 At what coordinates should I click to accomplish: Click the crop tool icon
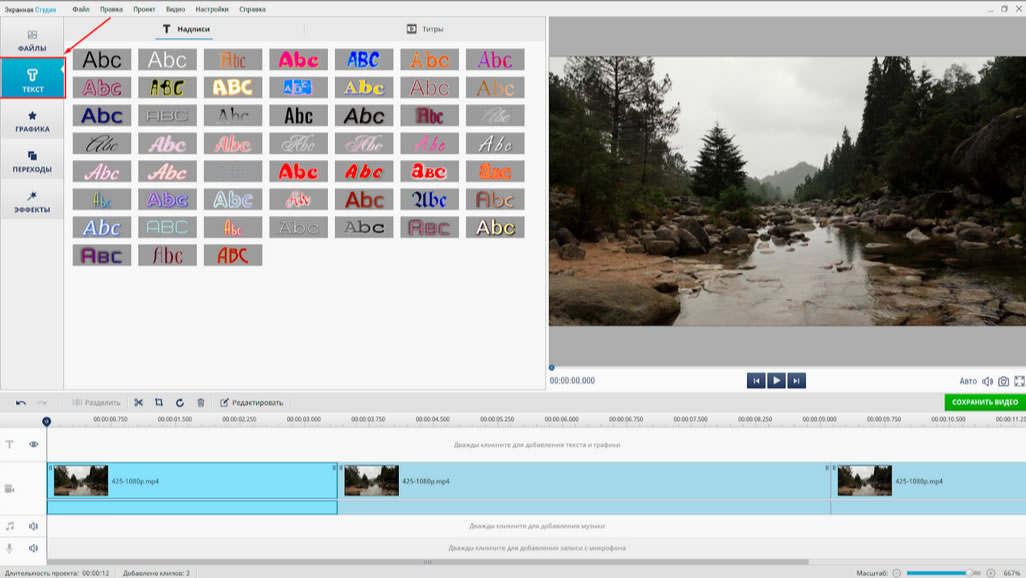(x=159, y=403)
